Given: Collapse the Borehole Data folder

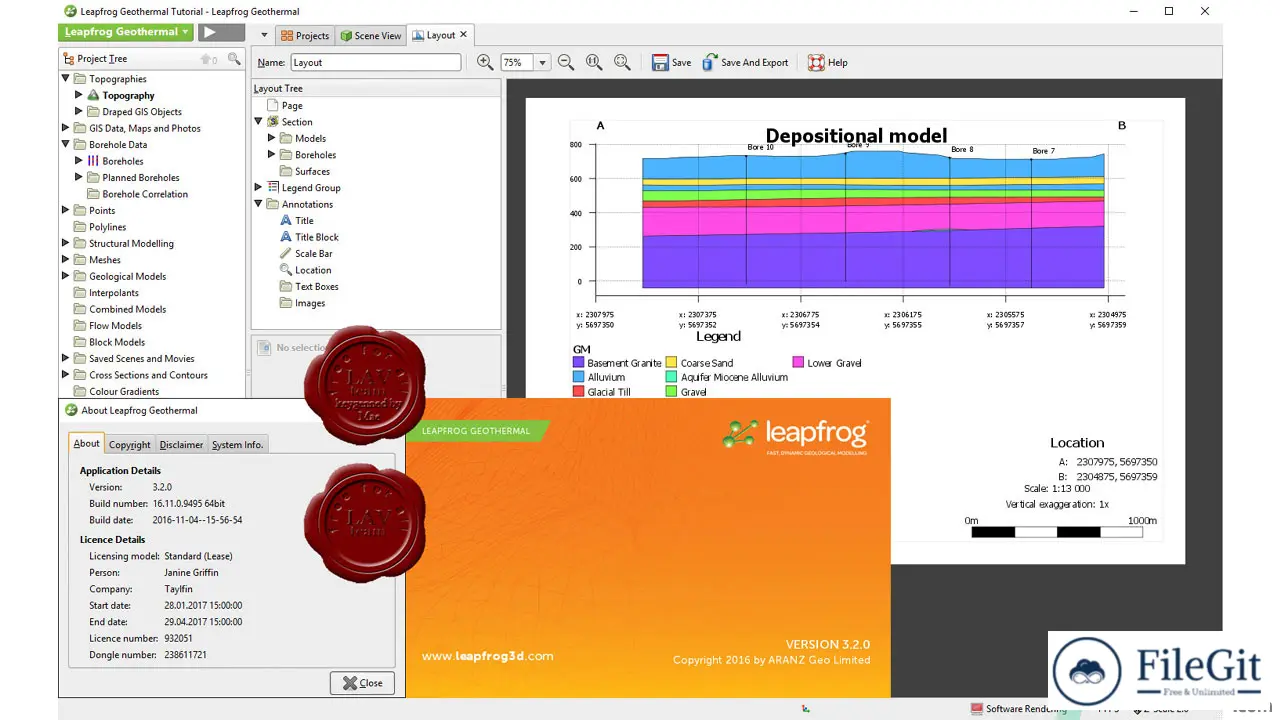Looking at the screenshot, I should tap(66, 145).
